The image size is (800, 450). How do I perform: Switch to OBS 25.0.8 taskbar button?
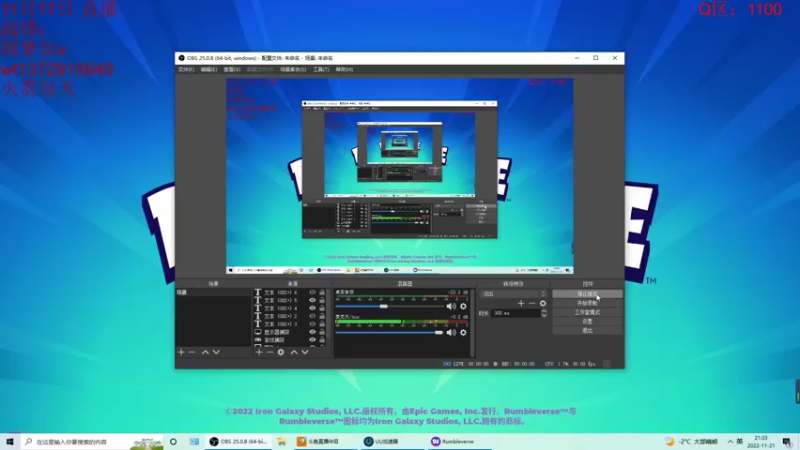[239, 441]
